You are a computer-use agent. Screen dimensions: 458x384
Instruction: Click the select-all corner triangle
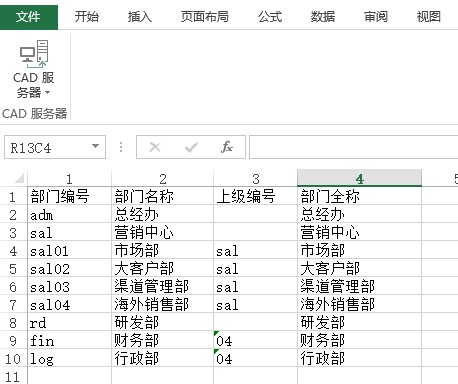(19, 178)
